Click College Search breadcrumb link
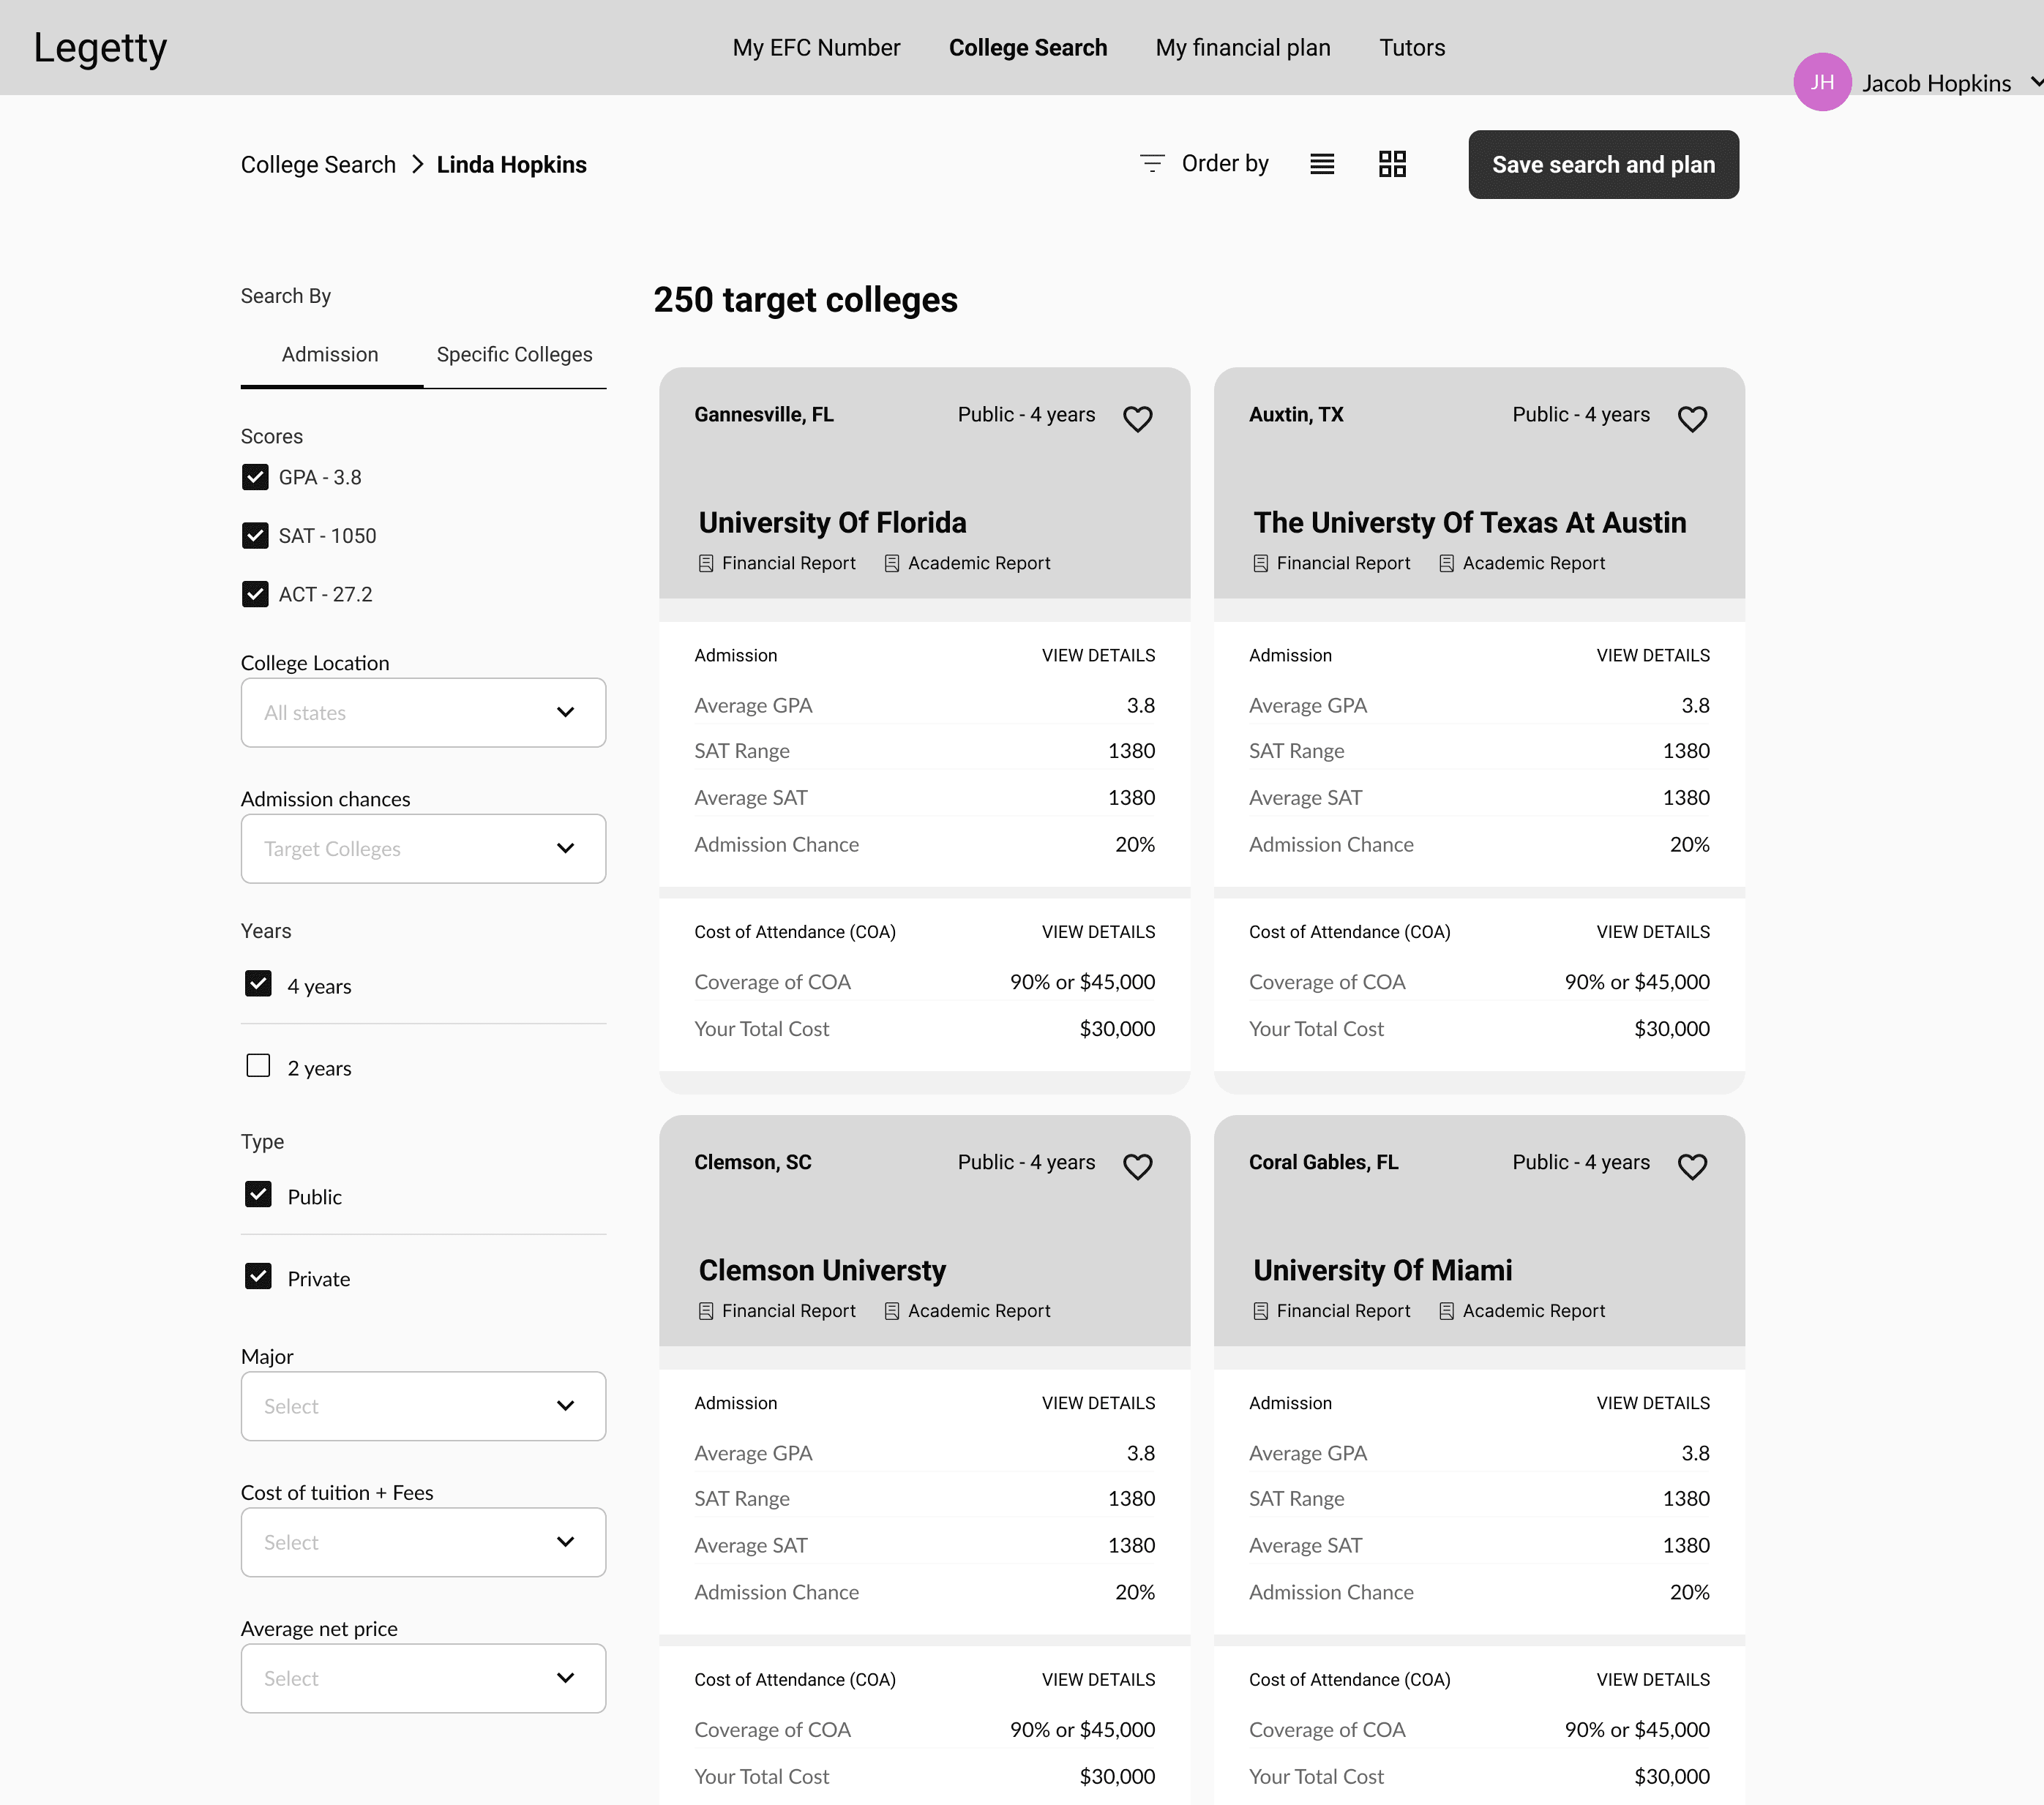 pyautogui.click(x=318, y=165)
